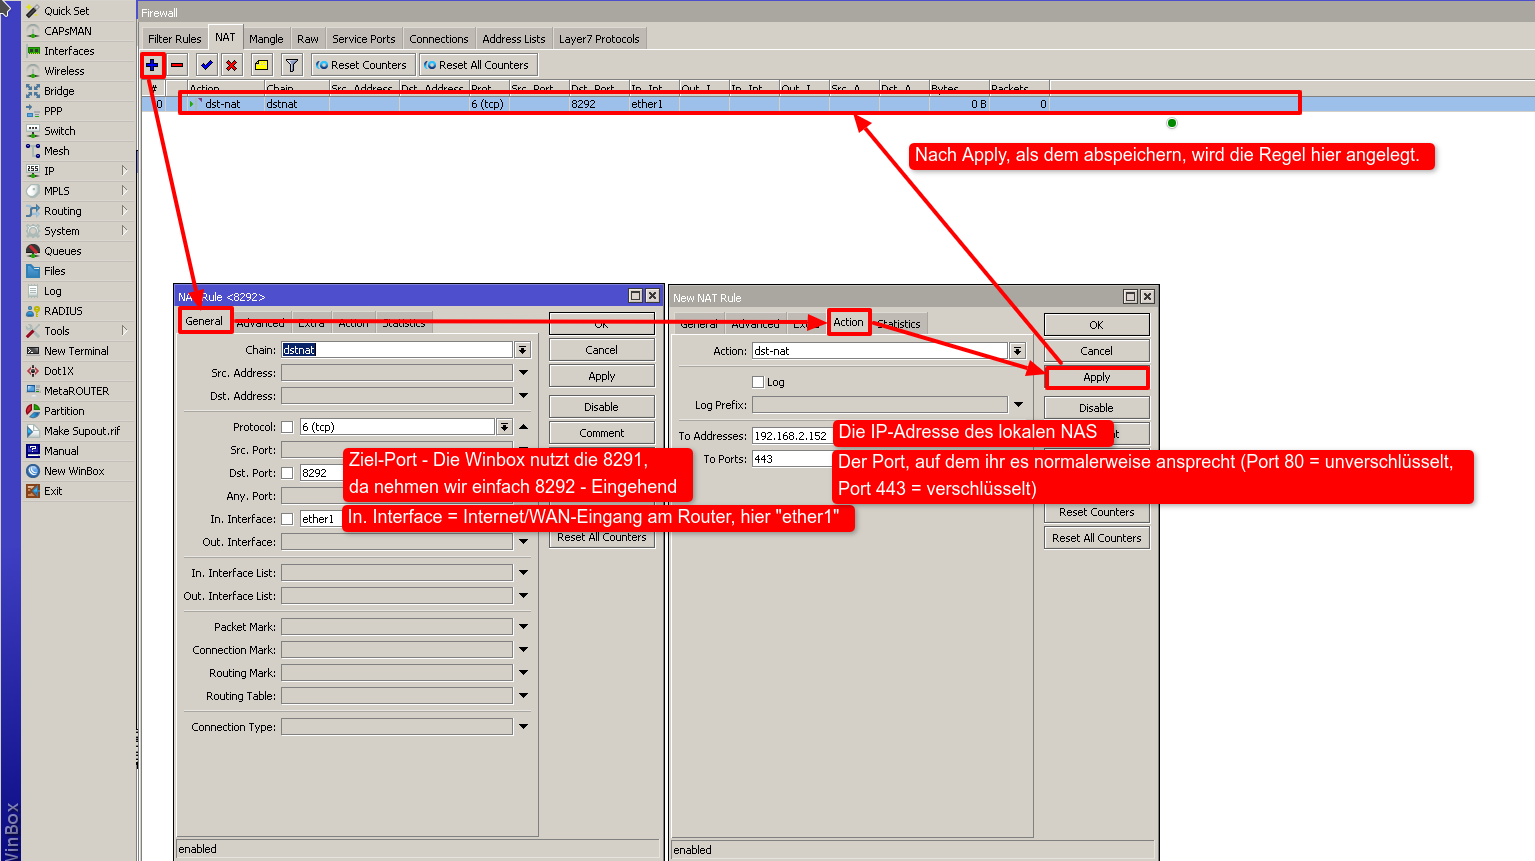Click OK in New NAT Rule window
The height and width of the screenshot is (861, 1535).
1096,325
